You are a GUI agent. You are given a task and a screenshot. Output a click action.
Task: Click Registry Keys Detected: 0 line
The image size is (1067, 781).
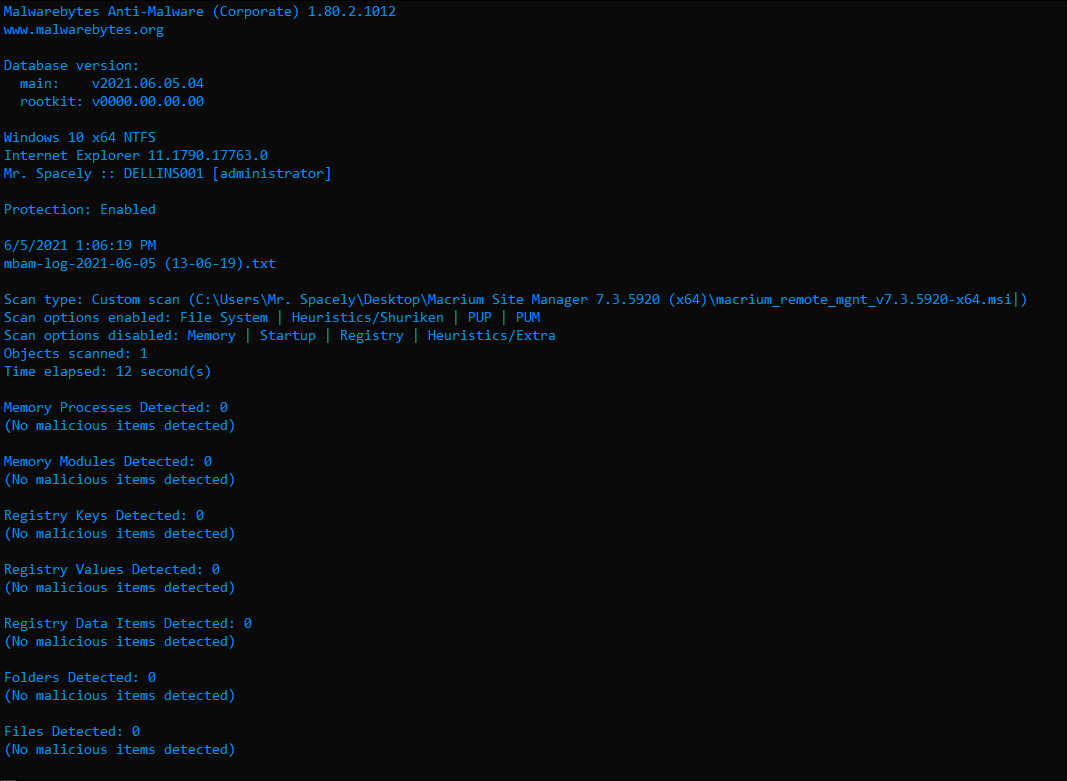pyautogui.click(x=103, y=516)
